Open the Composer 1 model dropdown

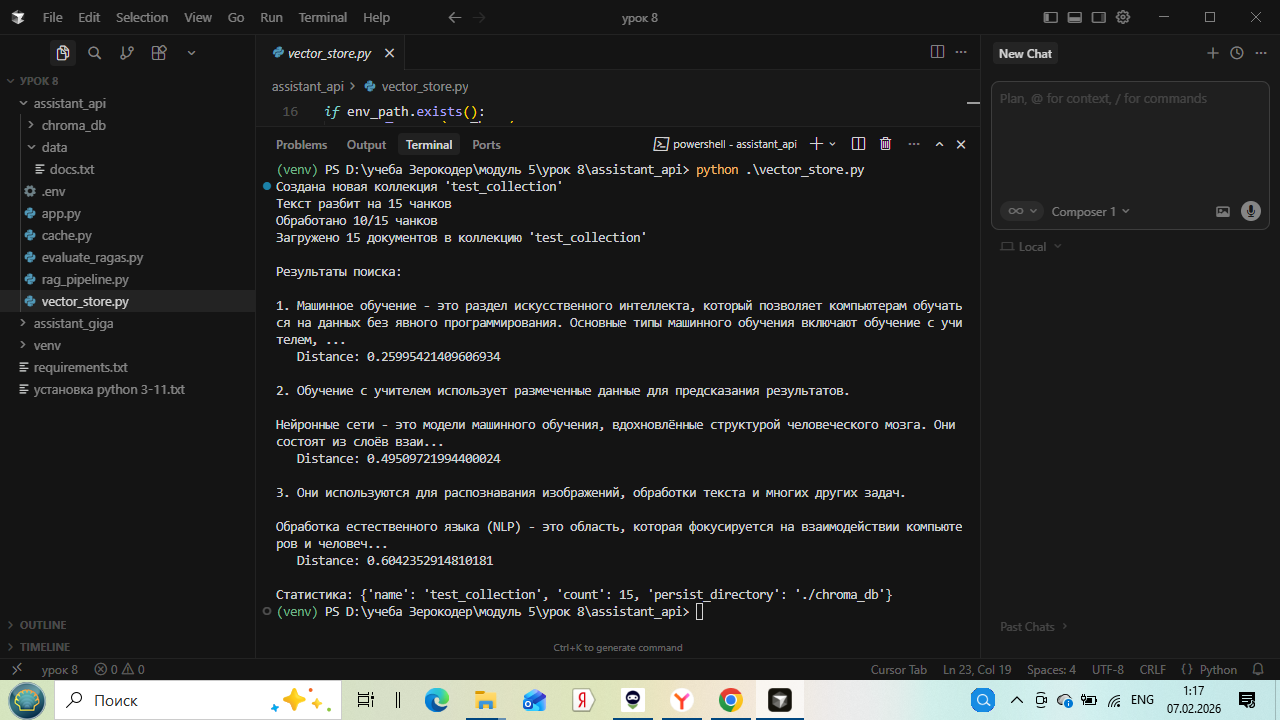pyautogui.click(x=1091, y=211)
